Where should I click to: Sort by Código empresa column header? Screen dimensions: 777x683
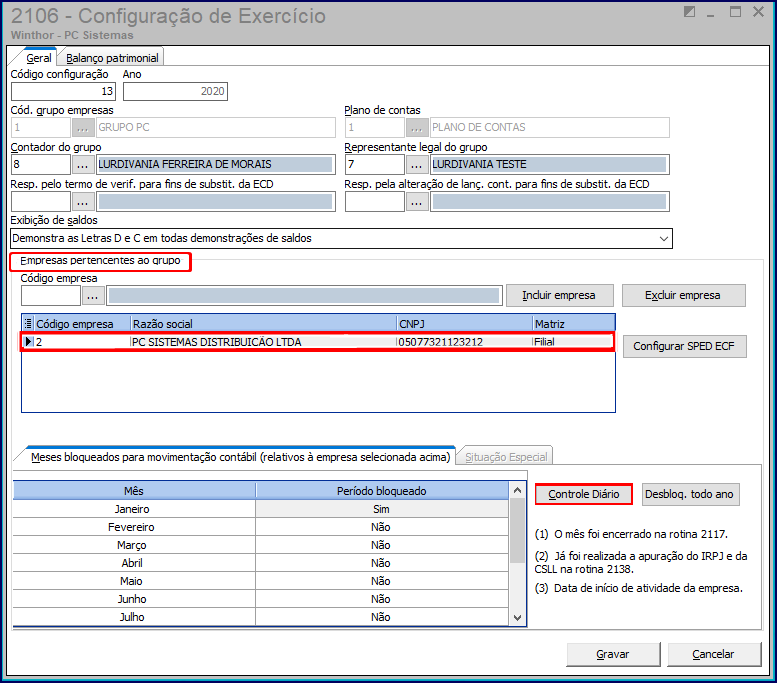pos(82,324)
